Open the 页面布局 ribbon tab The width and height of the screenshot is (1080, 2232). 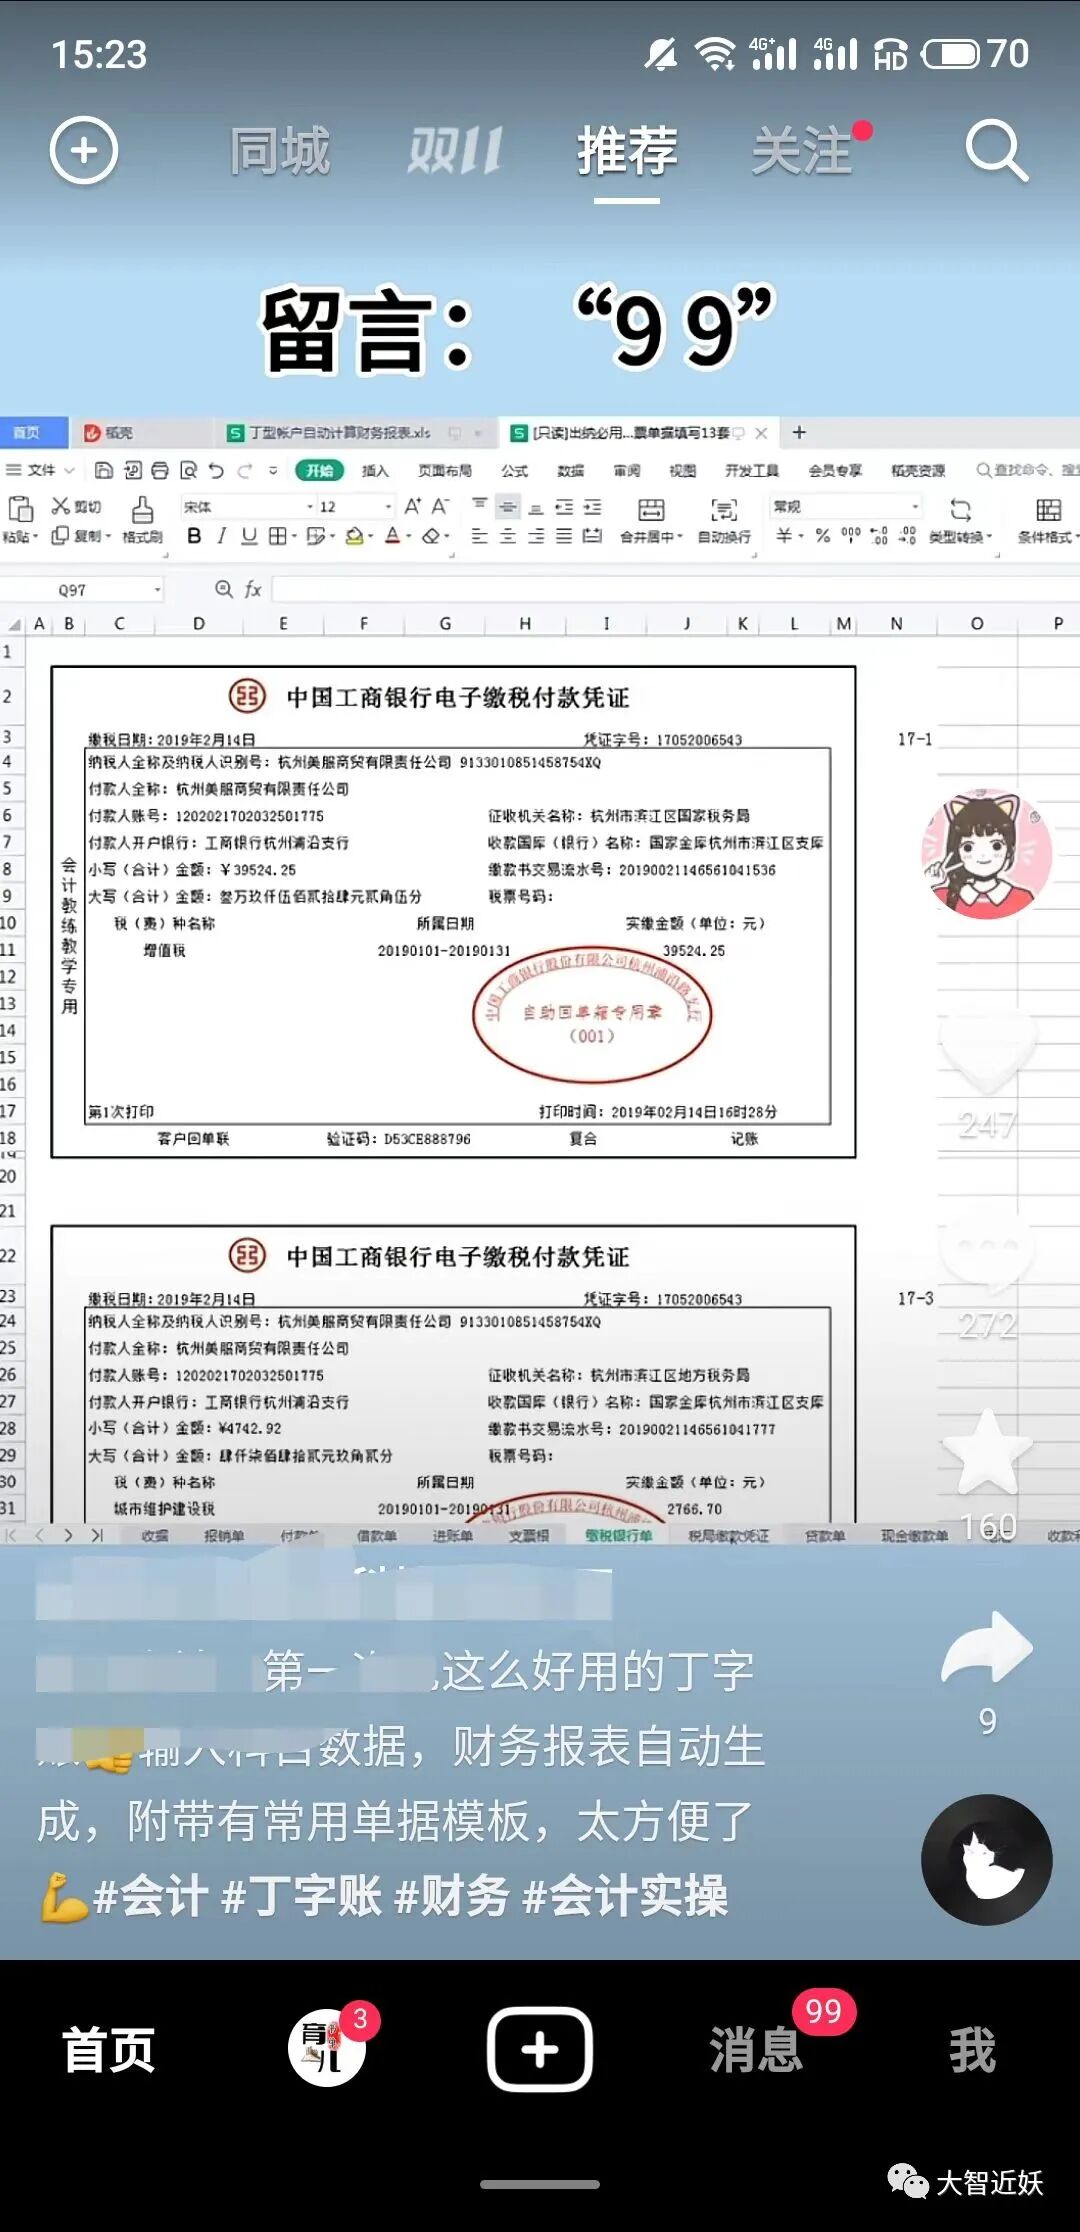(x=445, y=470)
